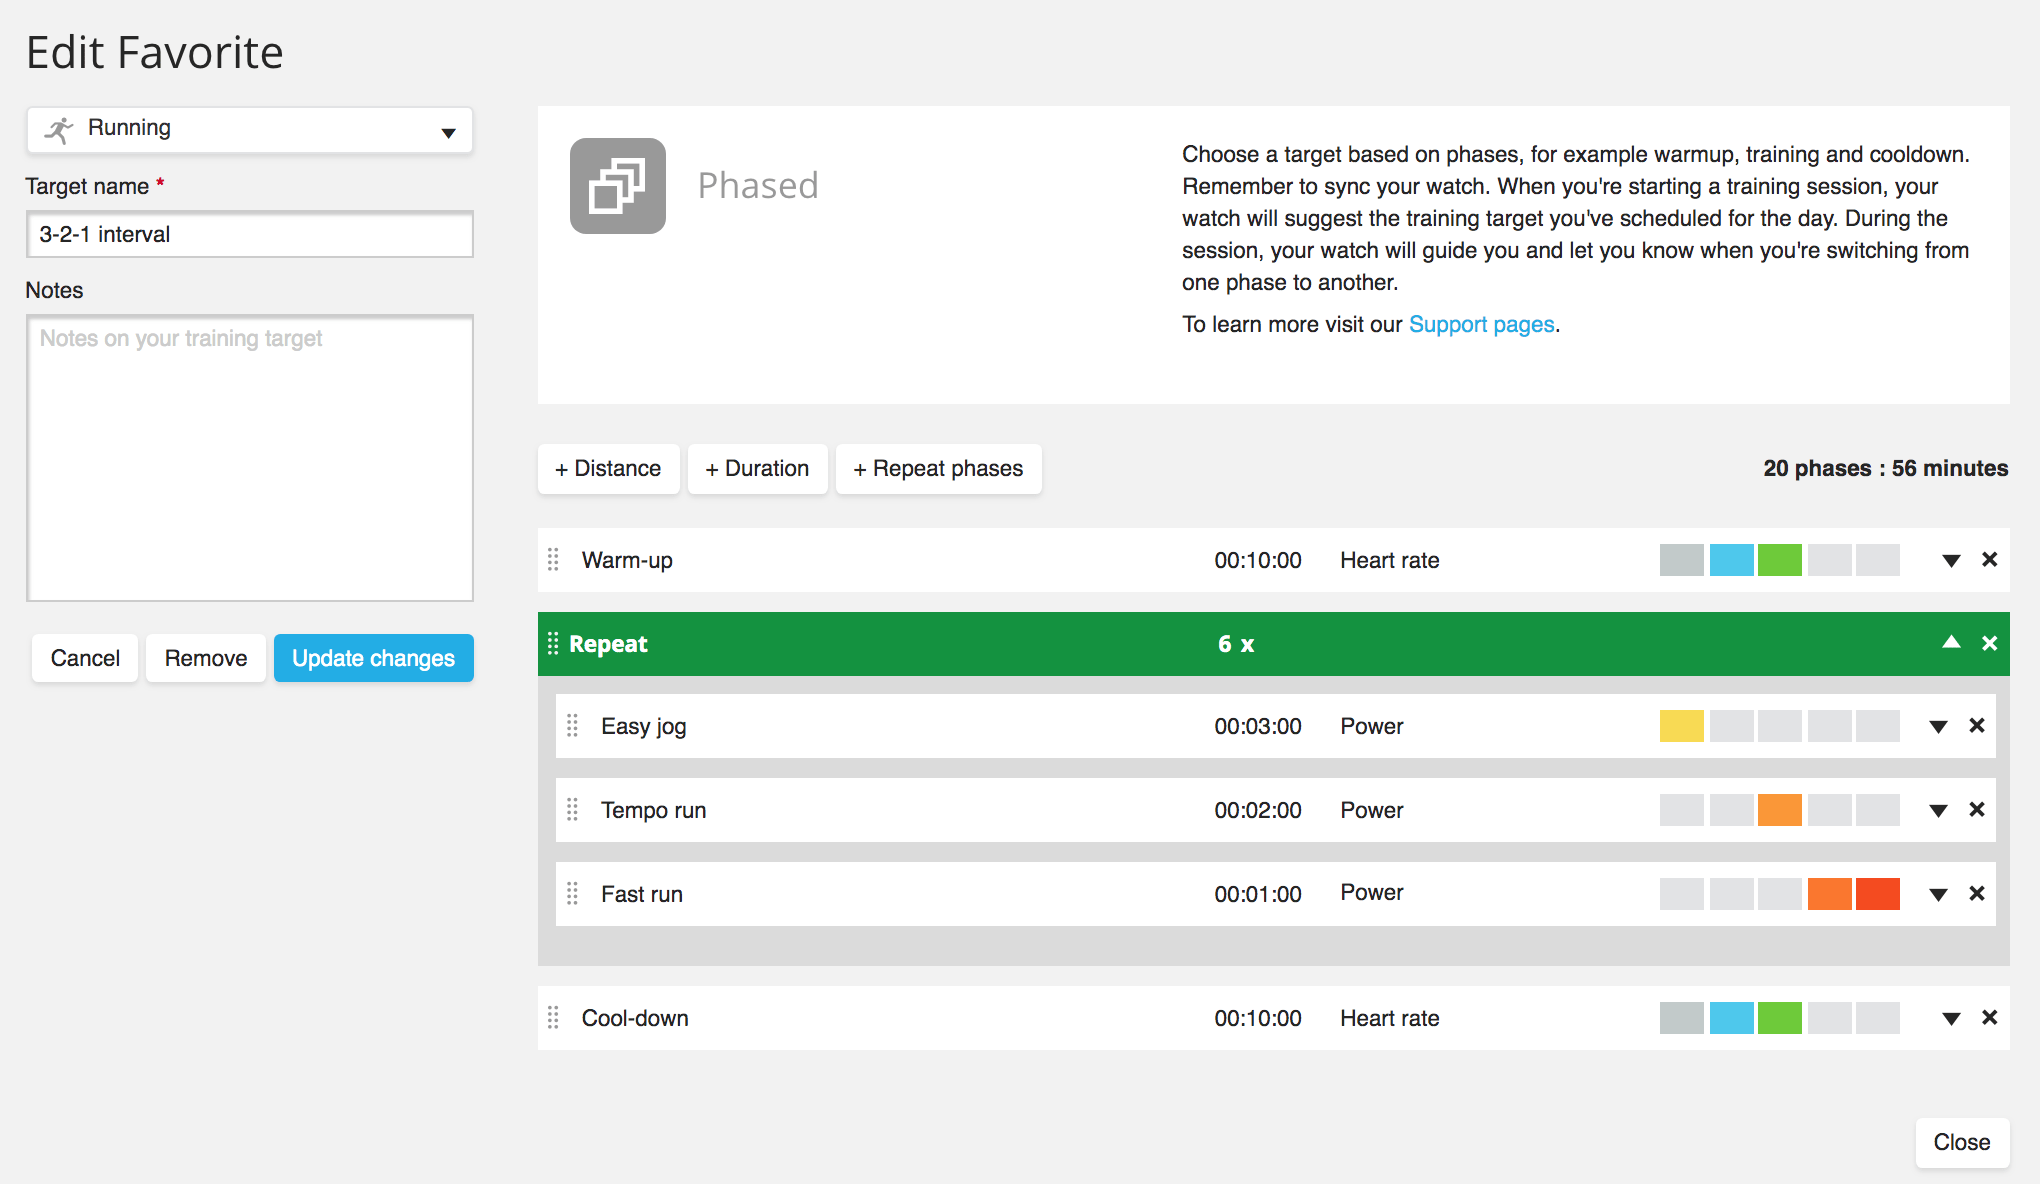Grab the Warm-up drag handle
Image resolution: width=2040 pixels, height=1184 pixels.
coord(553,560)
